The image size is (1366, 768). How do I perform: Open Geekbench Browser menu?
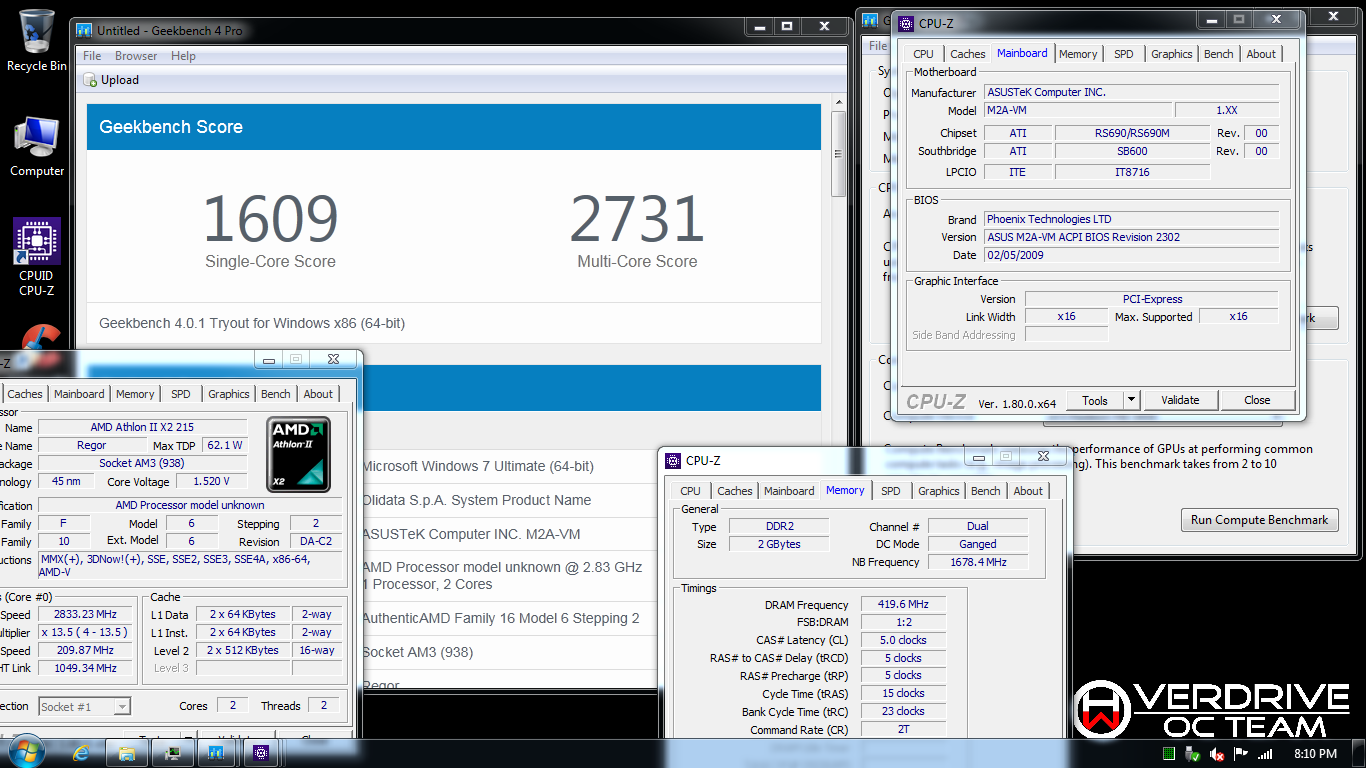click(136, 56)
